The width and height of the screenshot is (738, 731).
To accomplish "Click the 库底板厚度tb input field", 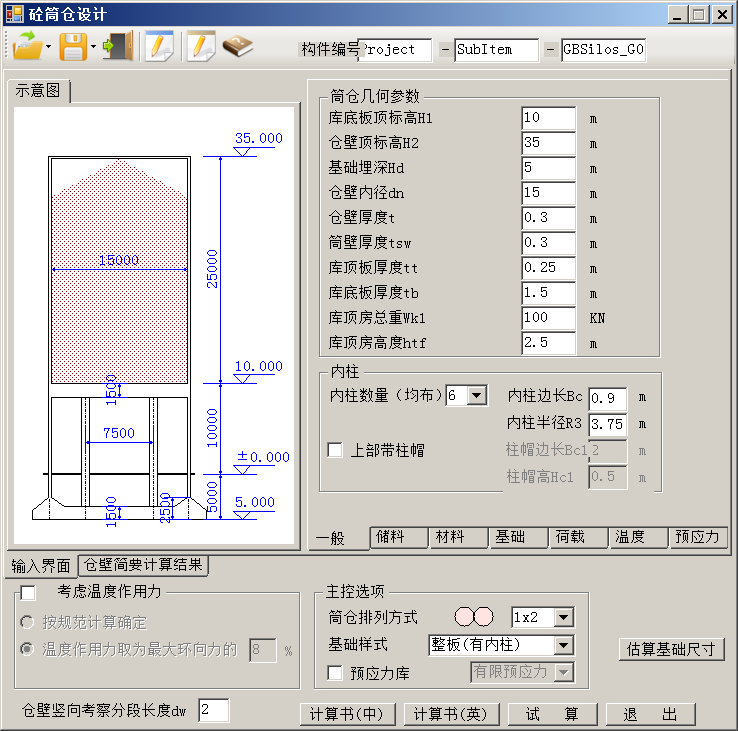I will [548, 292].
